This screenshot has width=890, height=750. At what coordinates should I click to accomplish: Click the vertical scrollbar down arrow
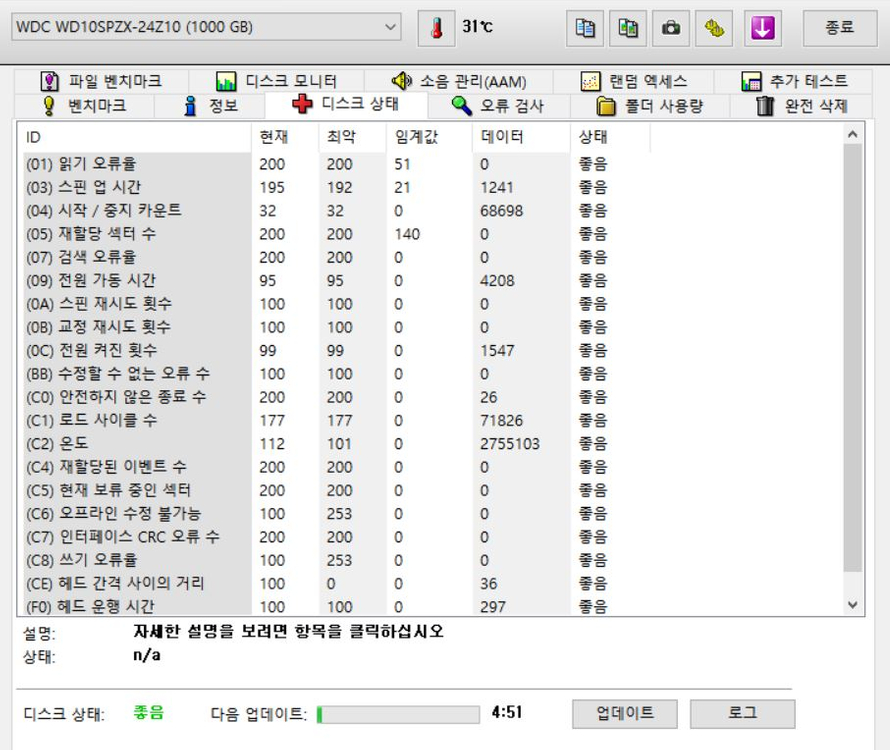click(852, 604)
